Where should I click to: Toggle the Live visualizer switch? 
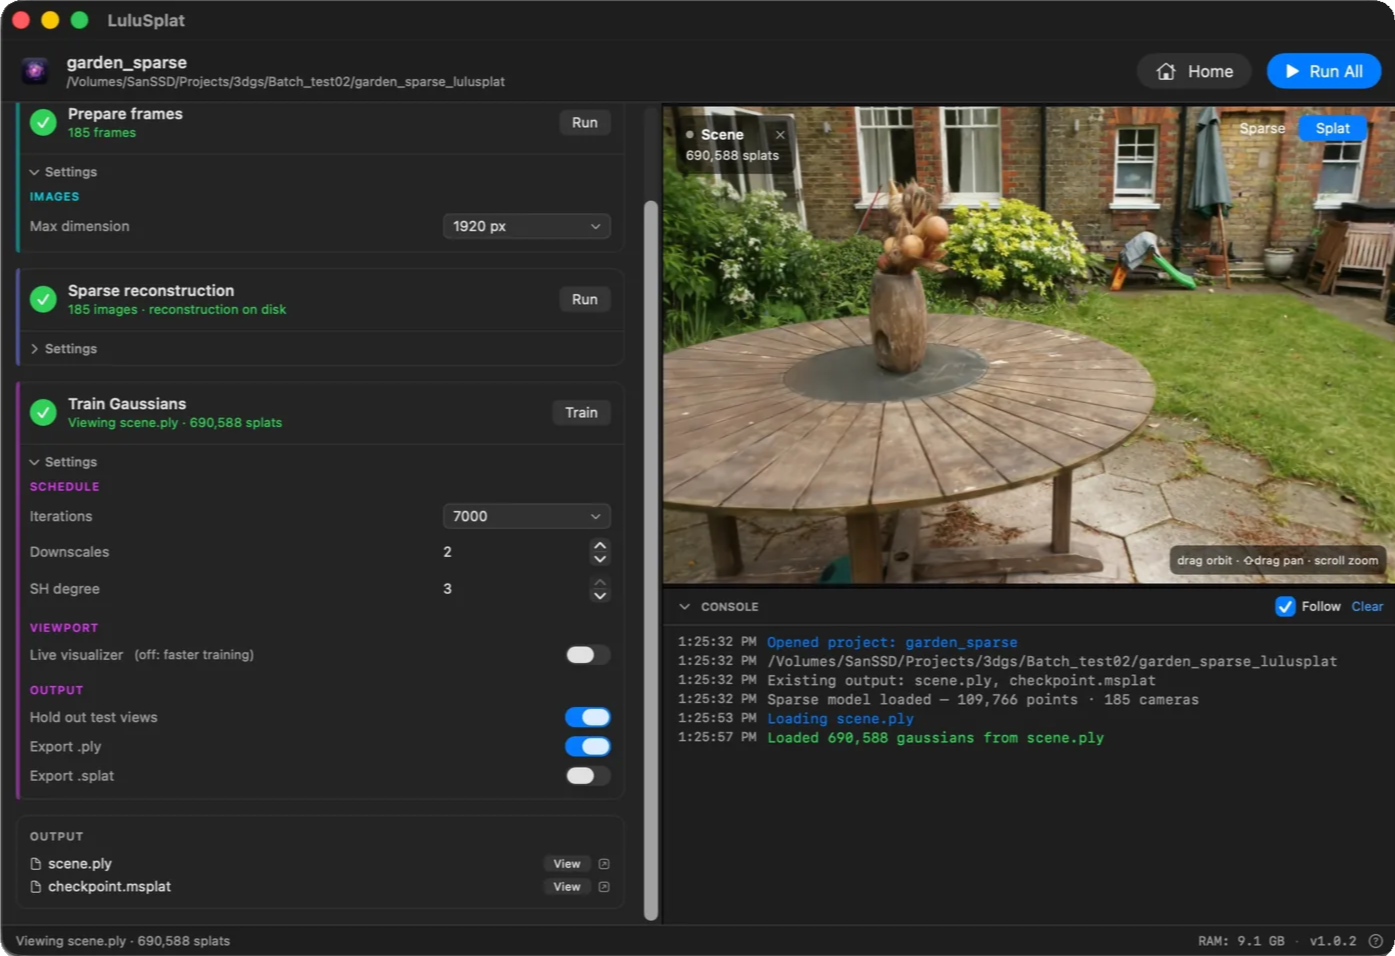(x=588, y=655)
